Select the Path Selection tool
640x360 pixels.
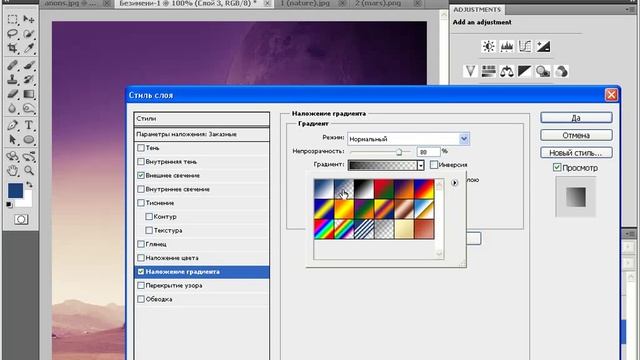12,140
